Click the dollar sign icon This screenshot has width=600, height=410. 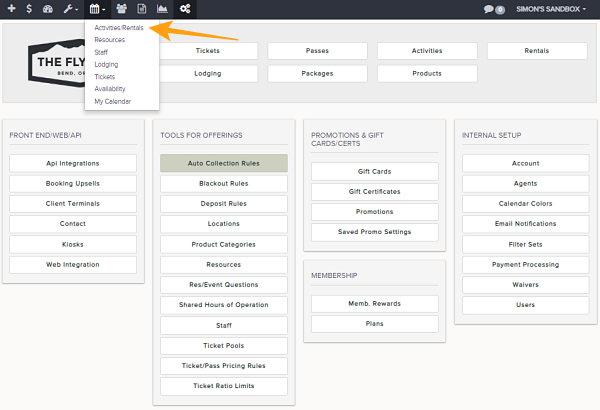tap(29, 9)
